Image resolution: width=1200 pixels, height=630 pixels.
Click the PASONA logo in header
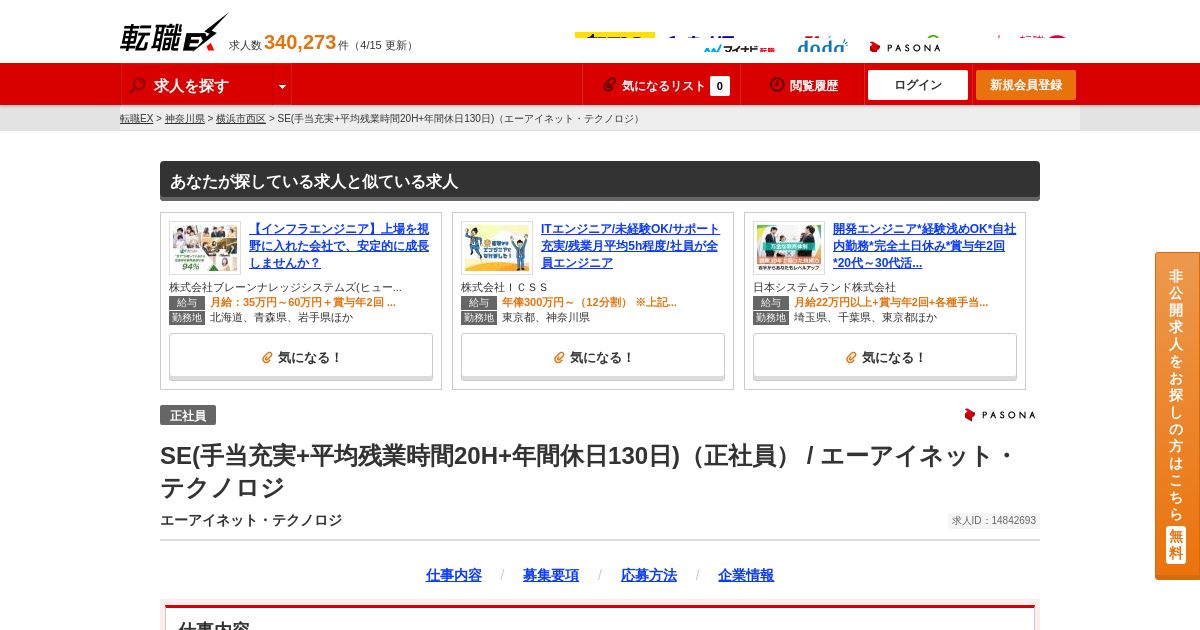pyautogui.click(x=905, y=47)
